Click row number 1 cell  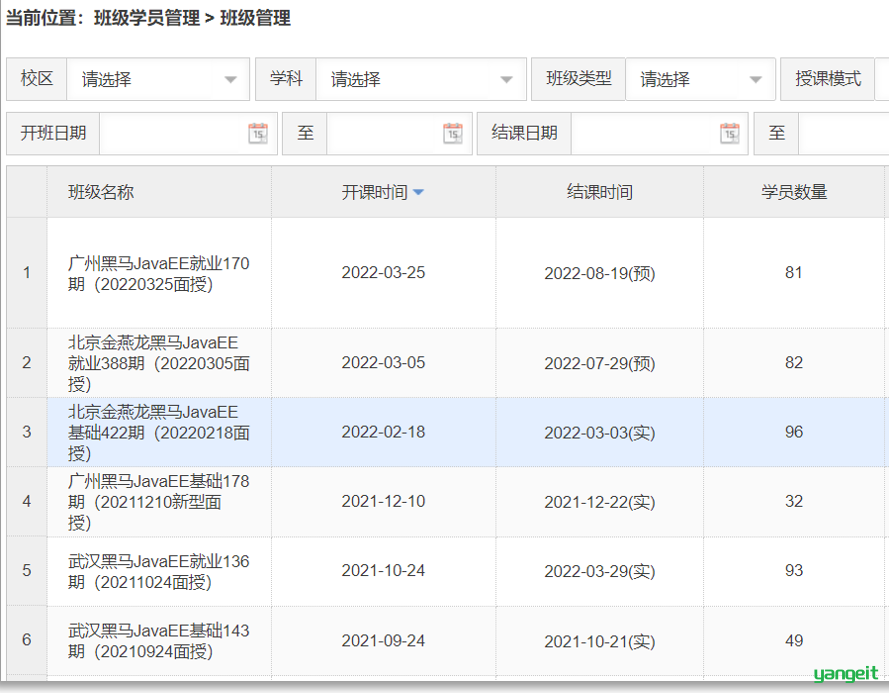(27, 273)
